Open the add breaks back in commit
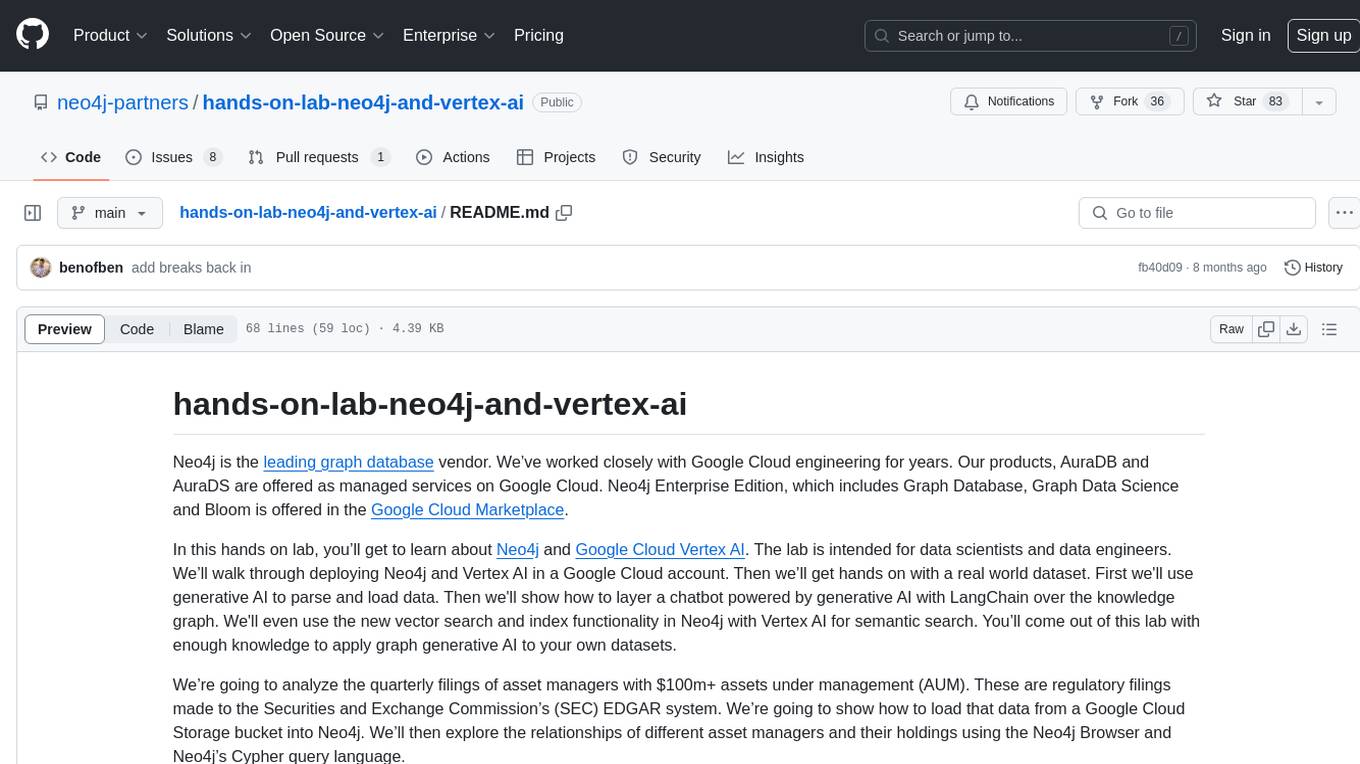The image size is (1360, 764). click(191, 267)
